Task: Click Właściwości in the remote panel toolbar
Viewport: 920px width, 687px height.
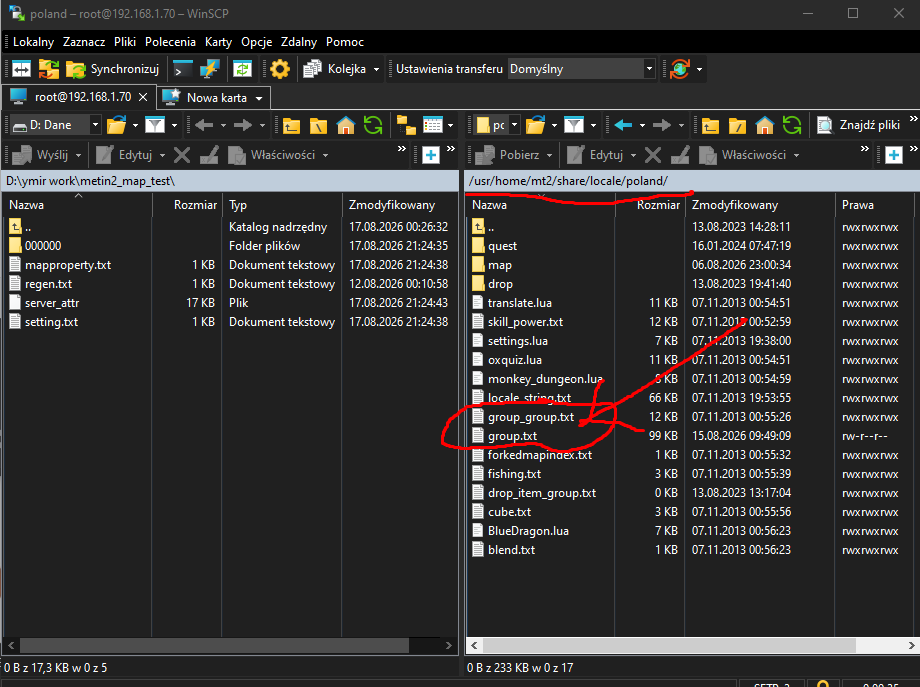Action: tap(743, 155)
